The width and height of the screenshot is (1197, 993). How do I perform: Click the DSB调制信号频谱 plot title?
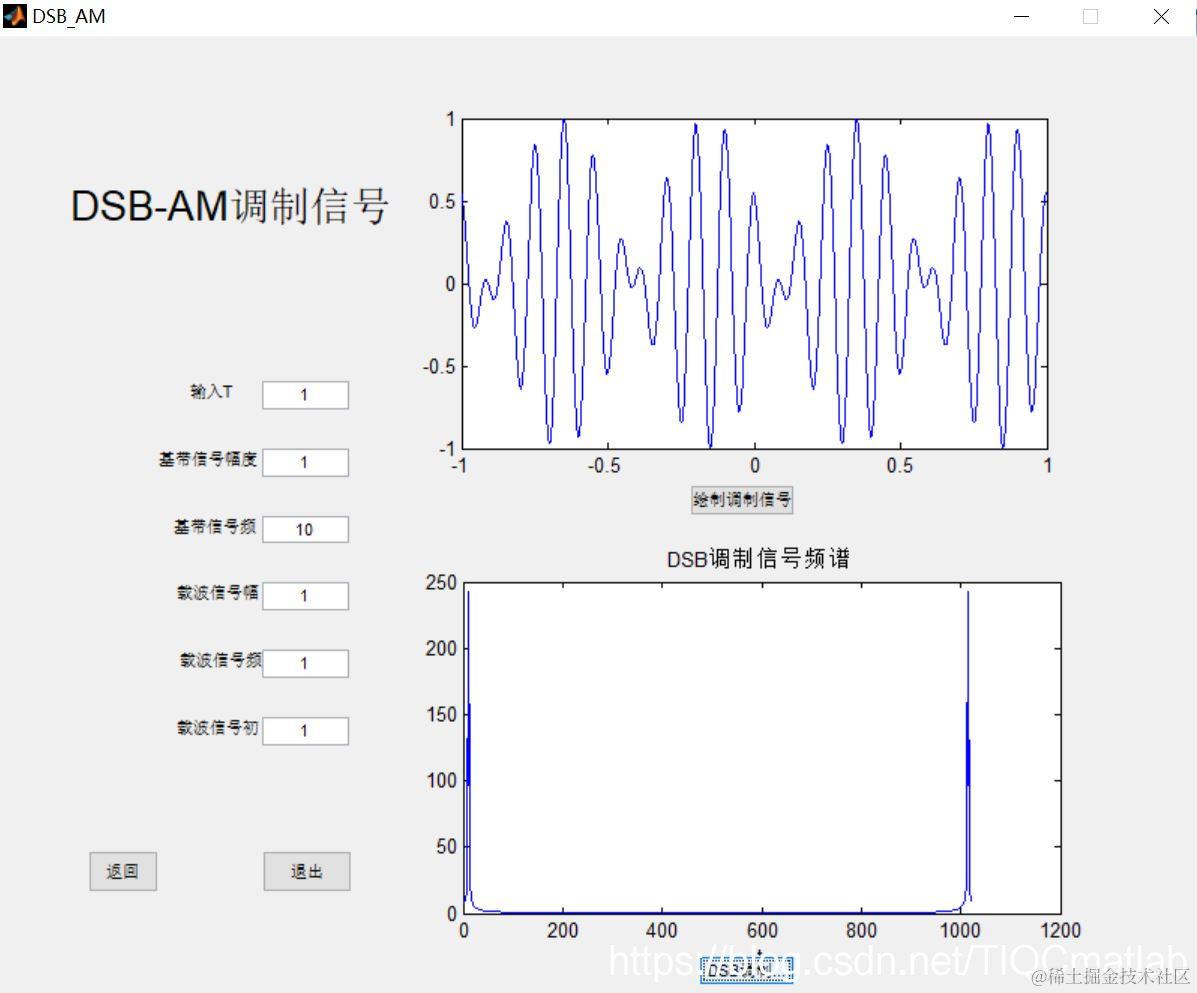[x=758, y=559]
